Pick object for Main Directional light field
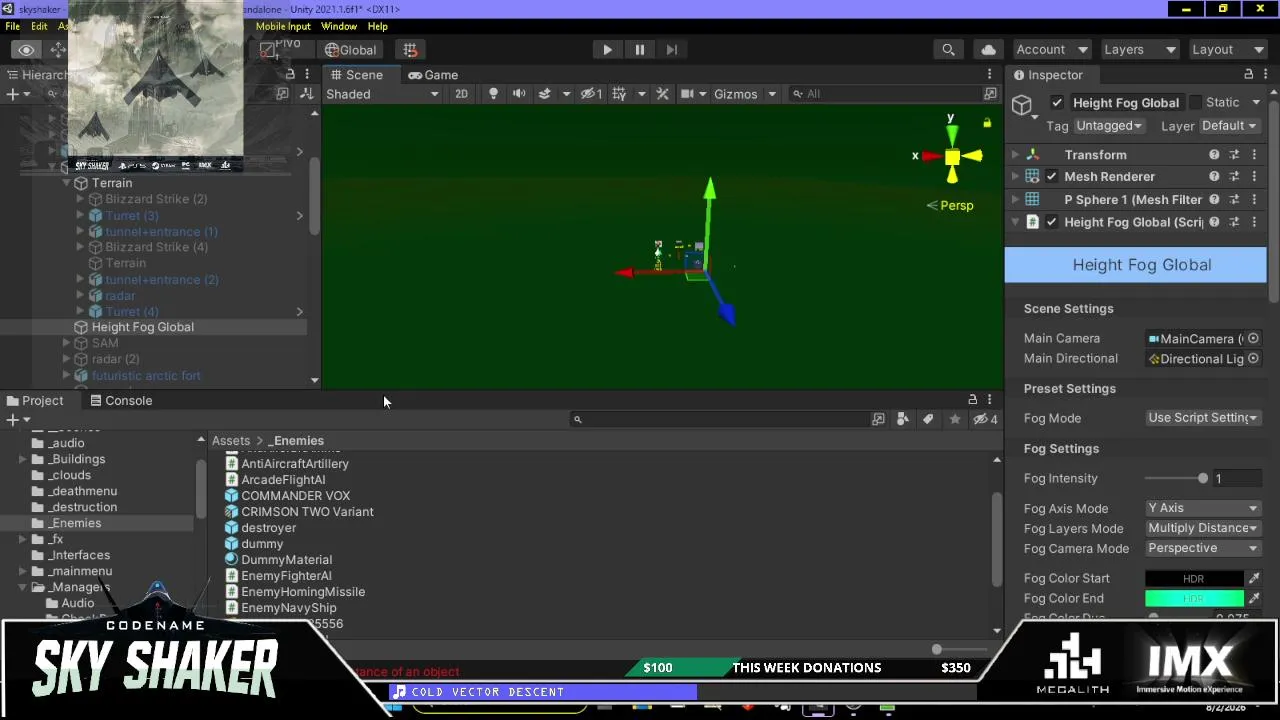 point(1253,359)
